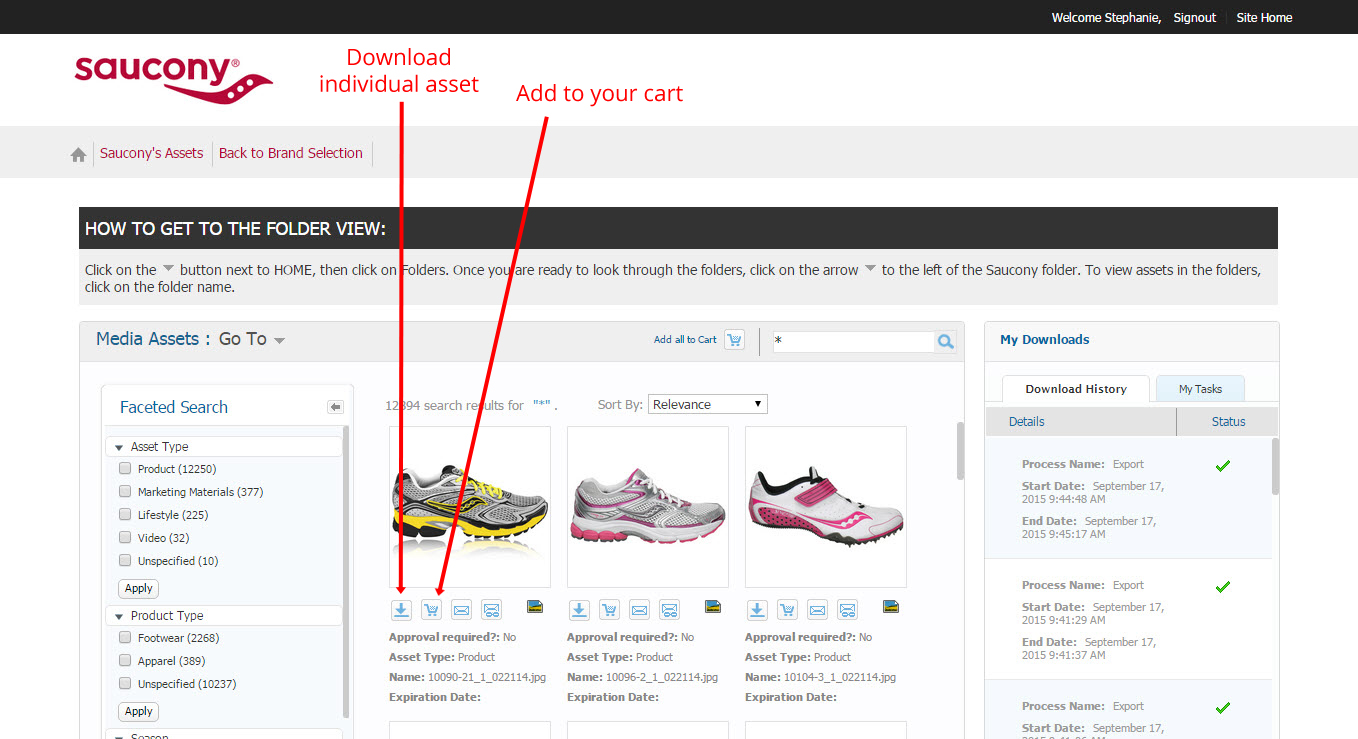Open the yellow and black shoe thumbnail
This screenshot has height=739, width=1358.
[469, 507]
